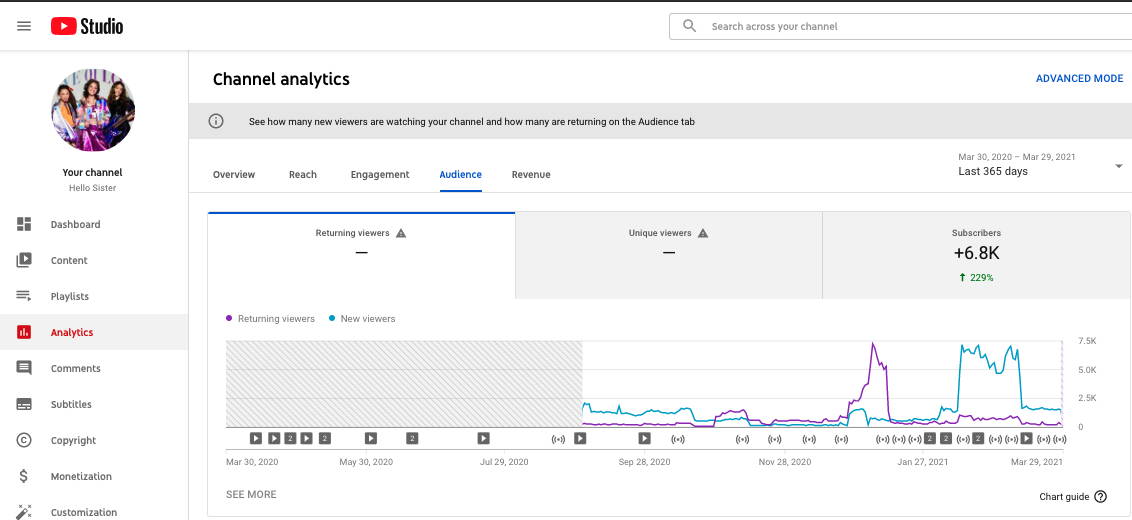The height and width of the screenshot is (520, 1132).
Task: Click the Customization magic wand icon
Action: tap(24, 512)
